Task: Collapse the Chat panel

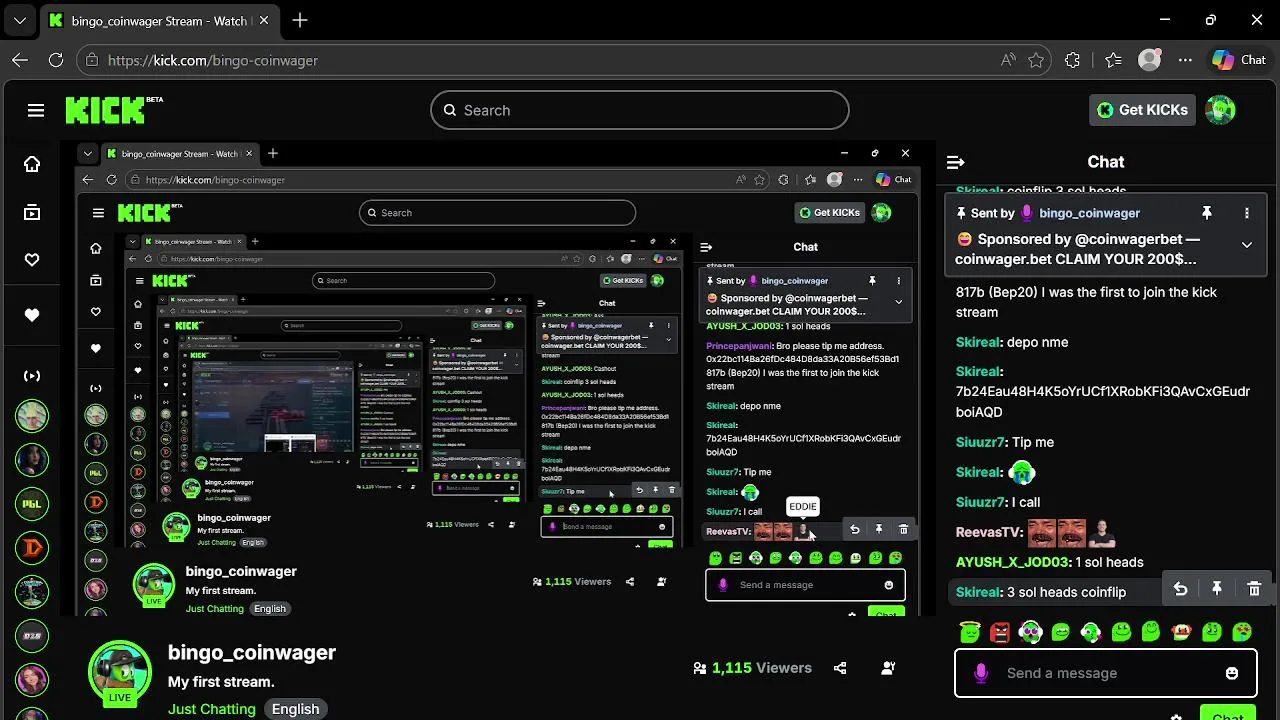Action: tap(955, 162)
